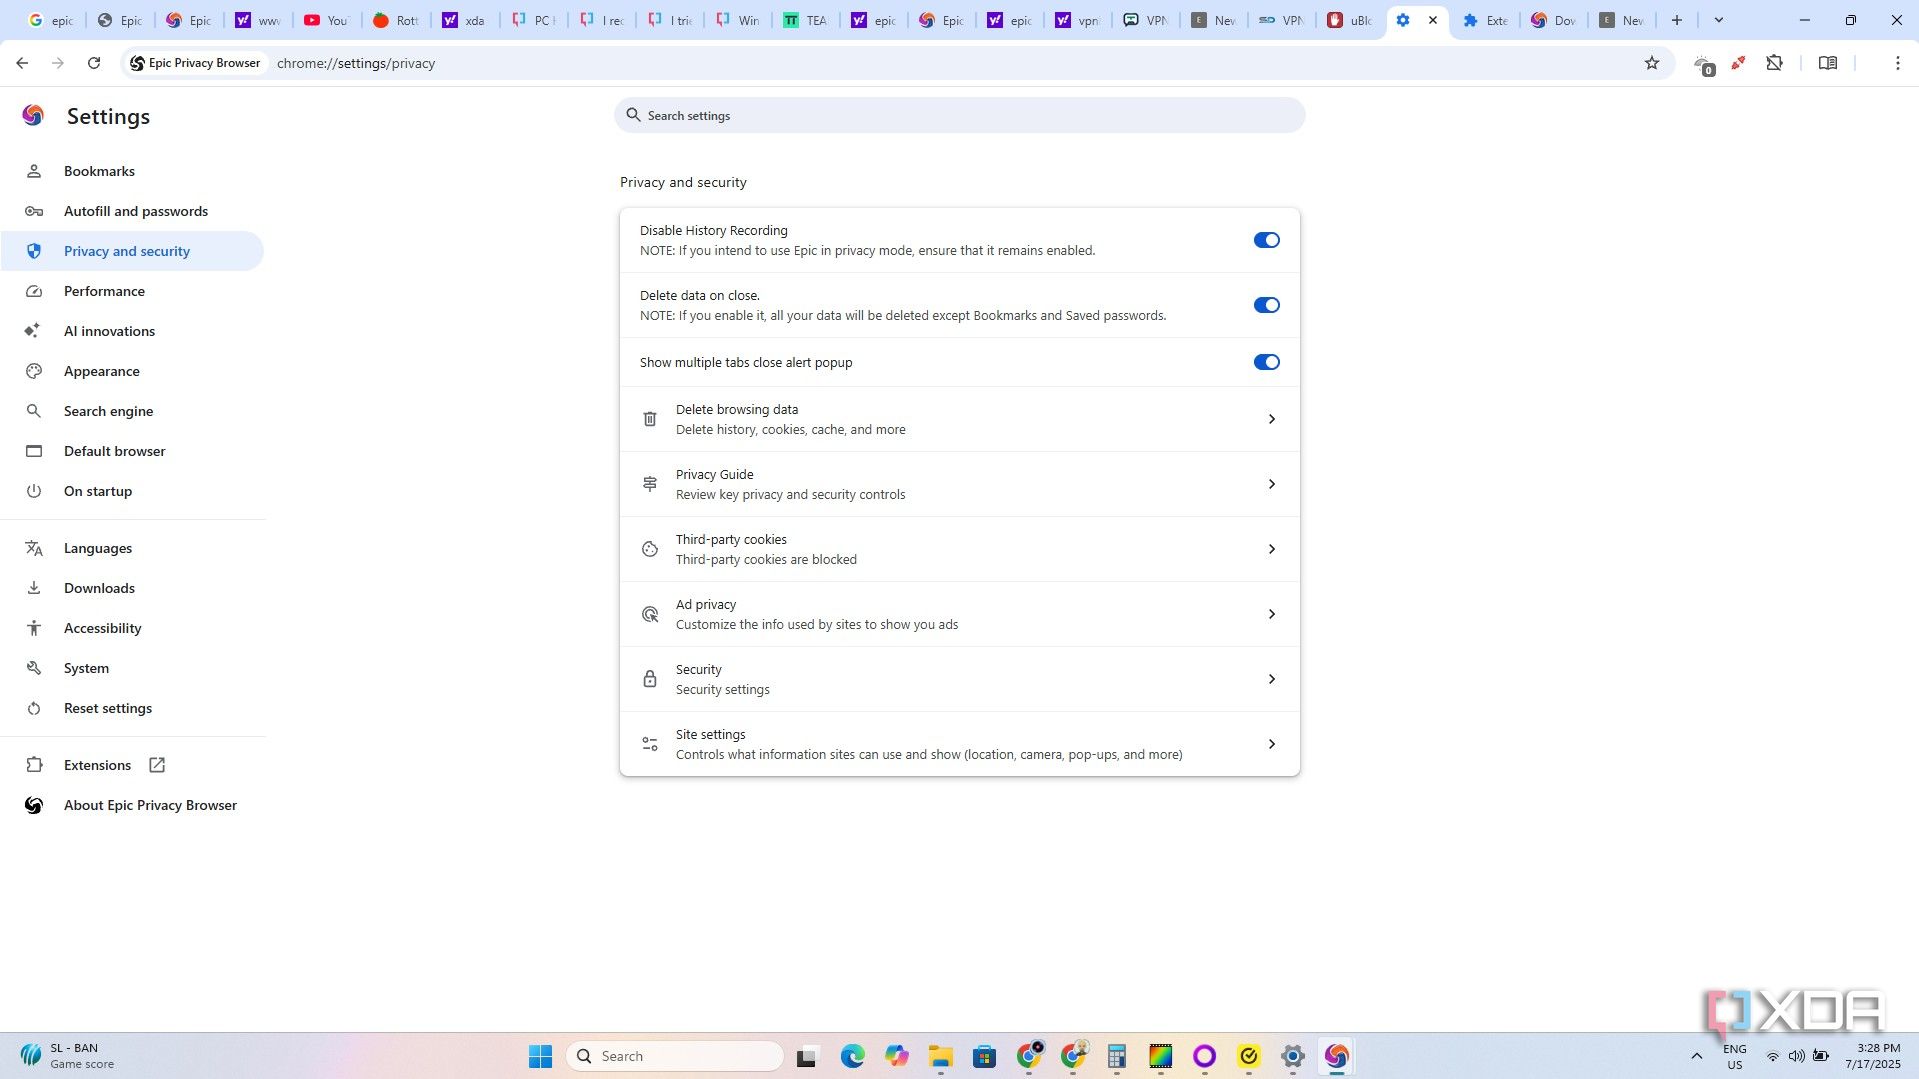Click the Extensions external link icon in sidebar
This screenshot has width=1919, height=1079.
tap(157, 765)
